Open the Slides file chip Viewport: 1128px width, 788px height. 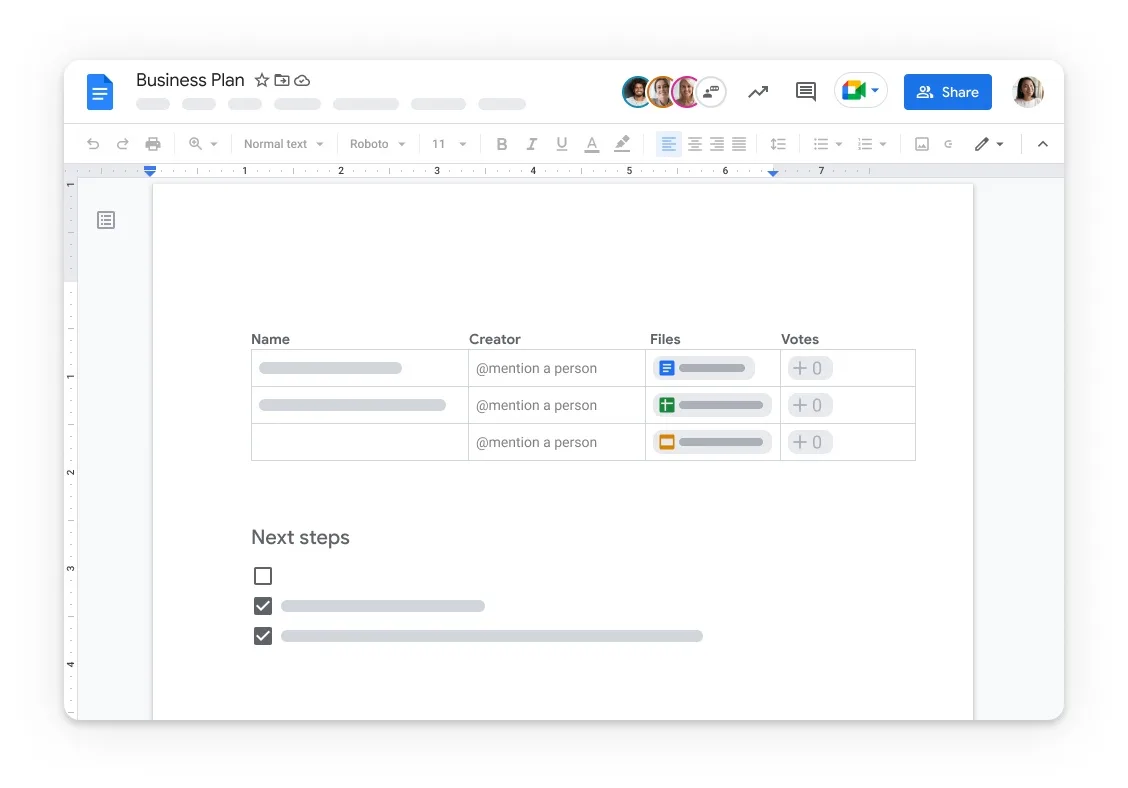click(x=712, y=442)
